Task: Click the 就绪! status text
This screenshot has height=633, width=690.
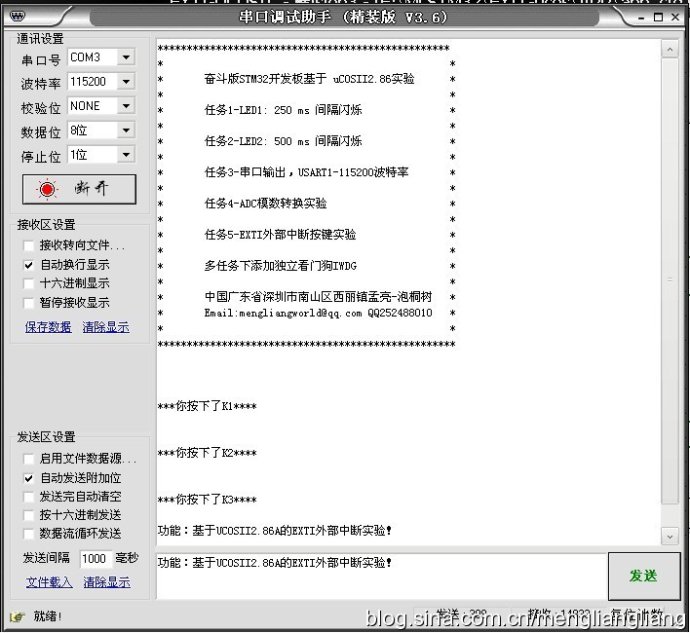Action: tap(48, 617)
